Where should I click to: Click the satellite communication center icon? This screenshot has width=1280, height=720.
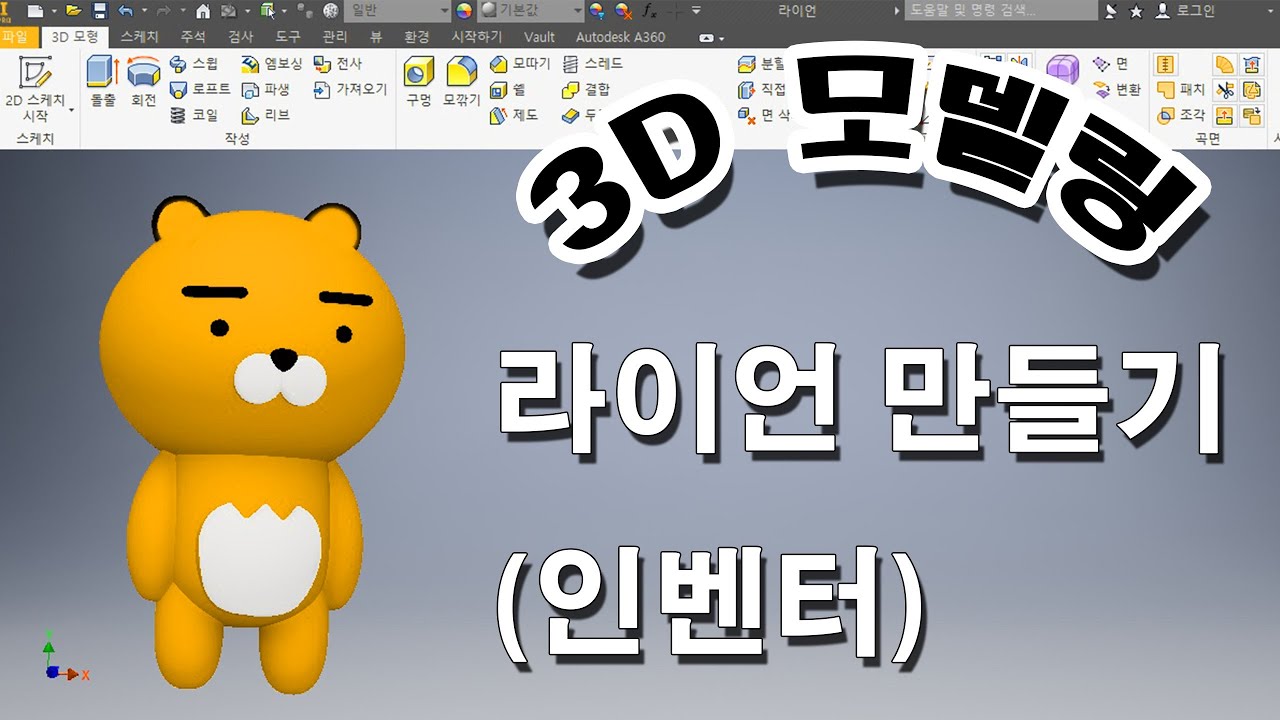[1112, 11]
